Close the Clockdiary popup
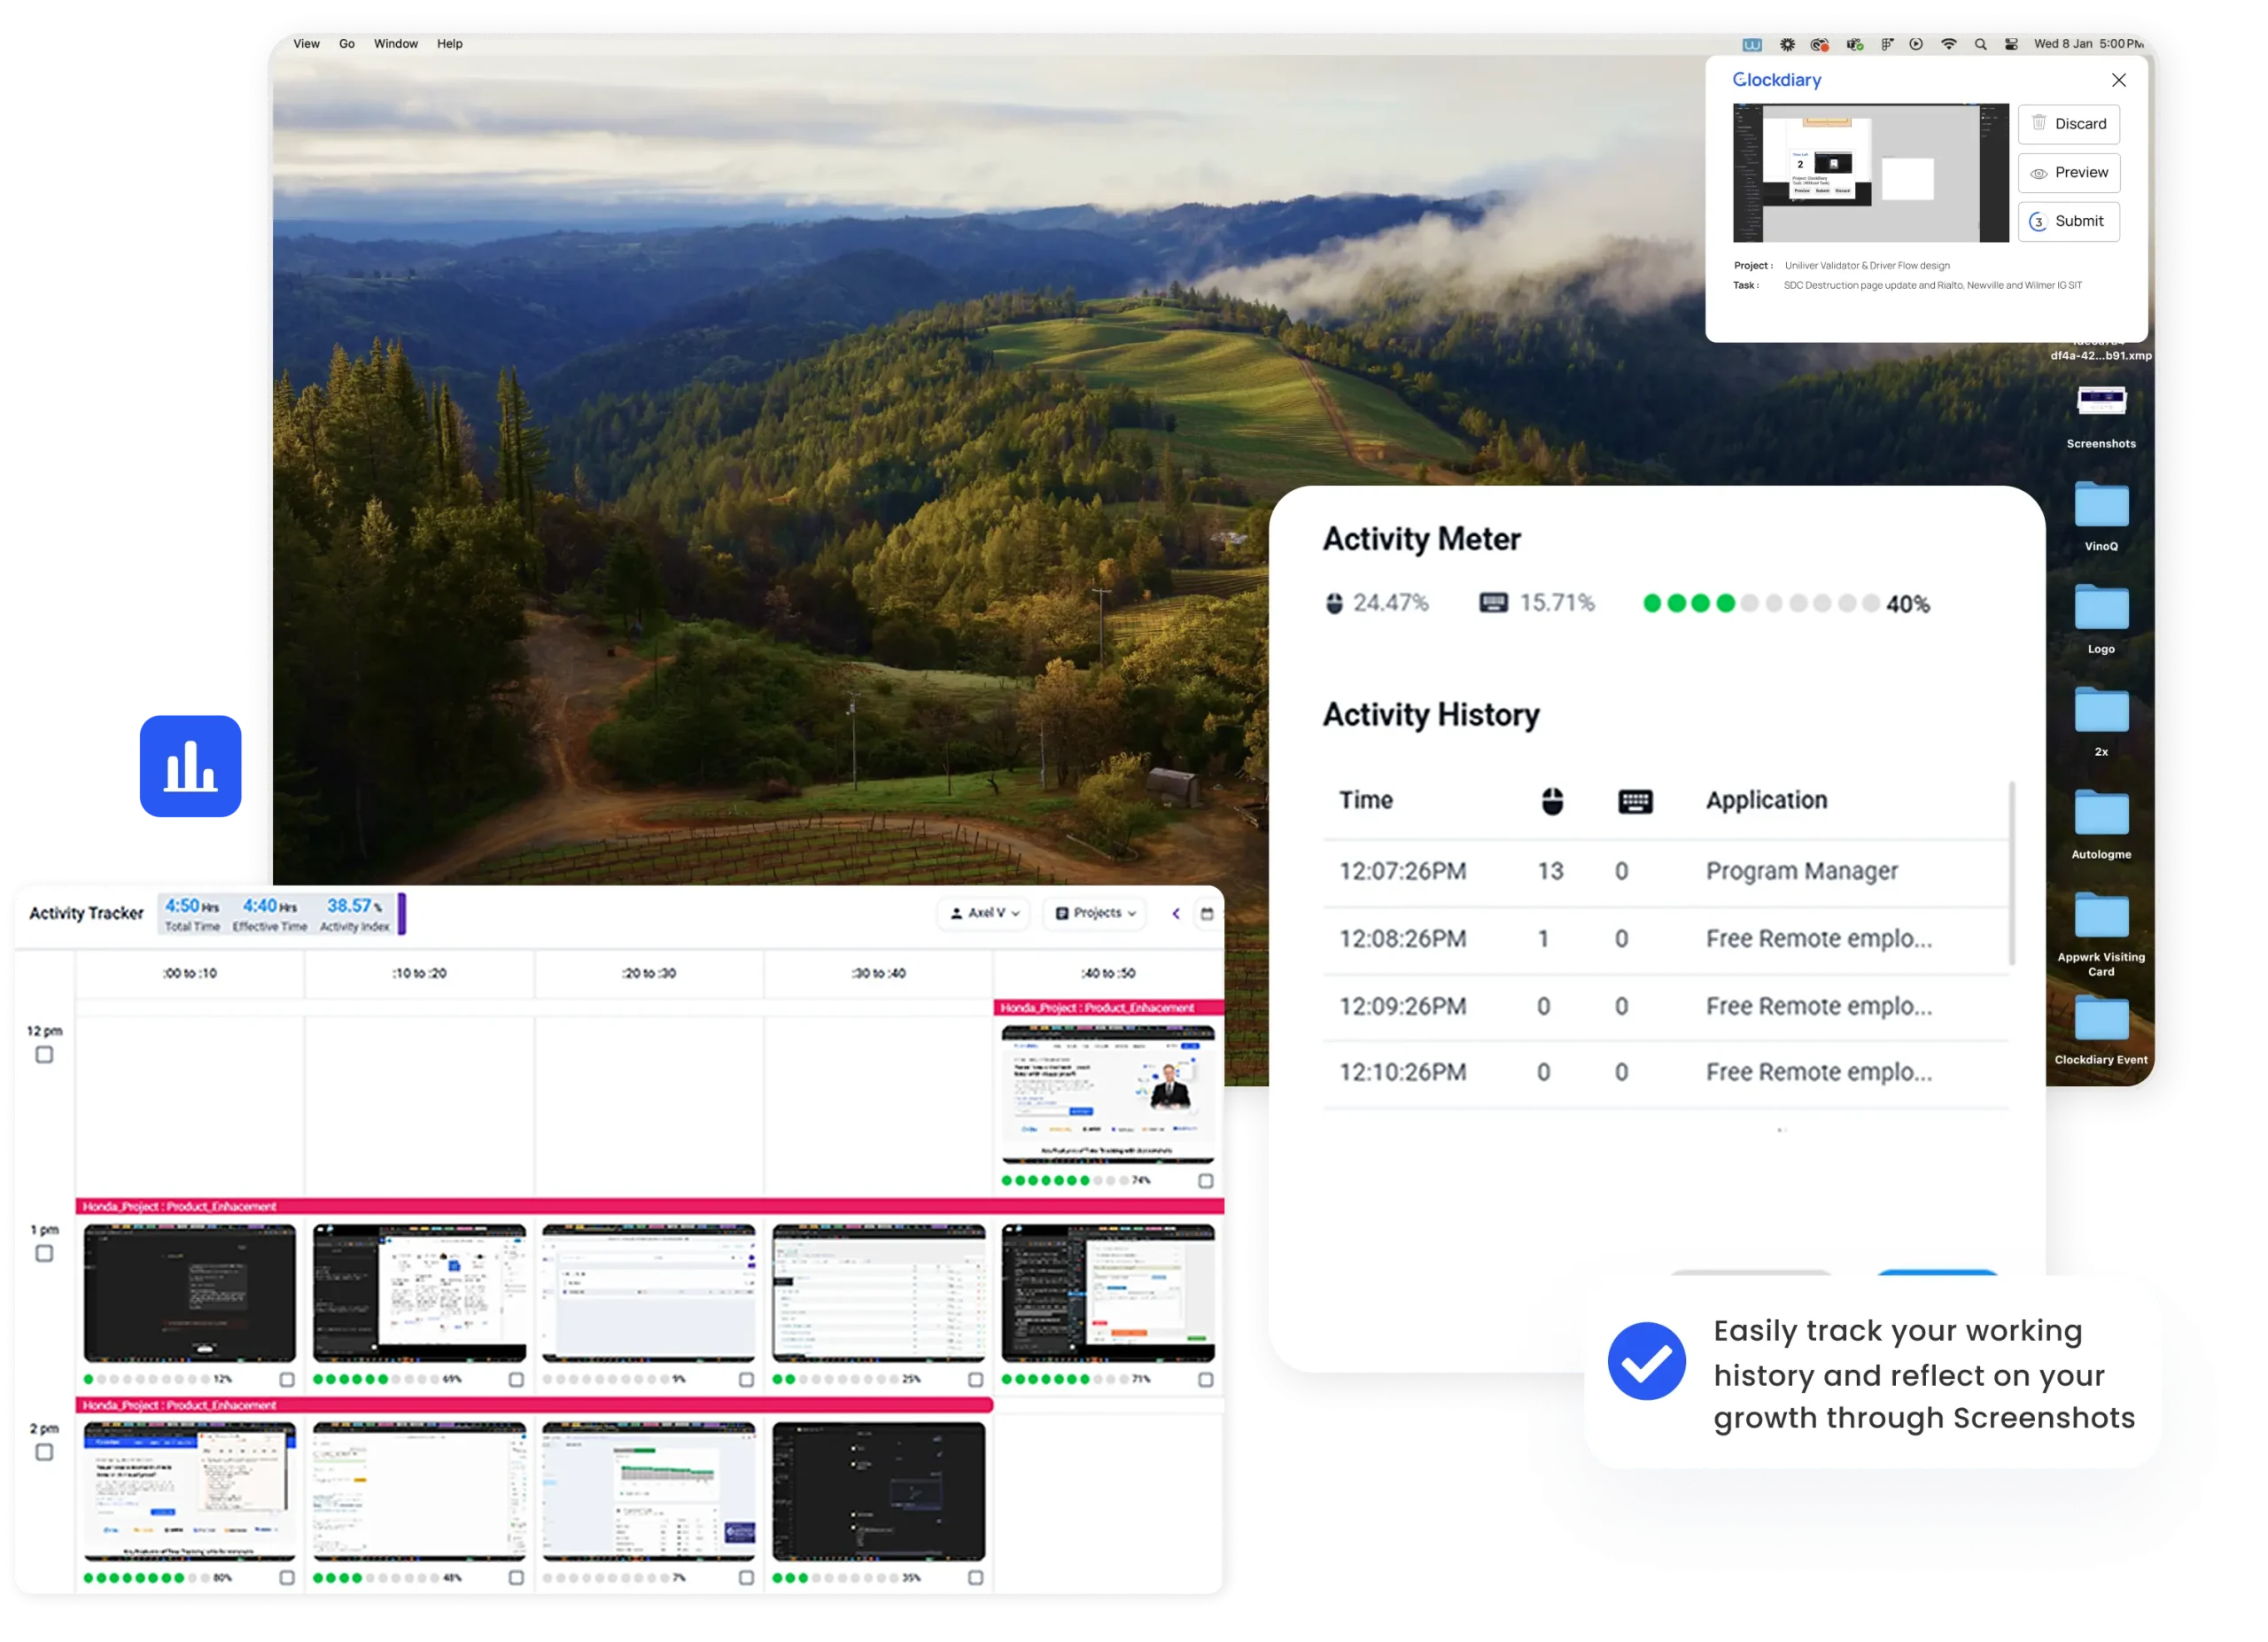The image size is (2268, 1642). coord(2118,80)
